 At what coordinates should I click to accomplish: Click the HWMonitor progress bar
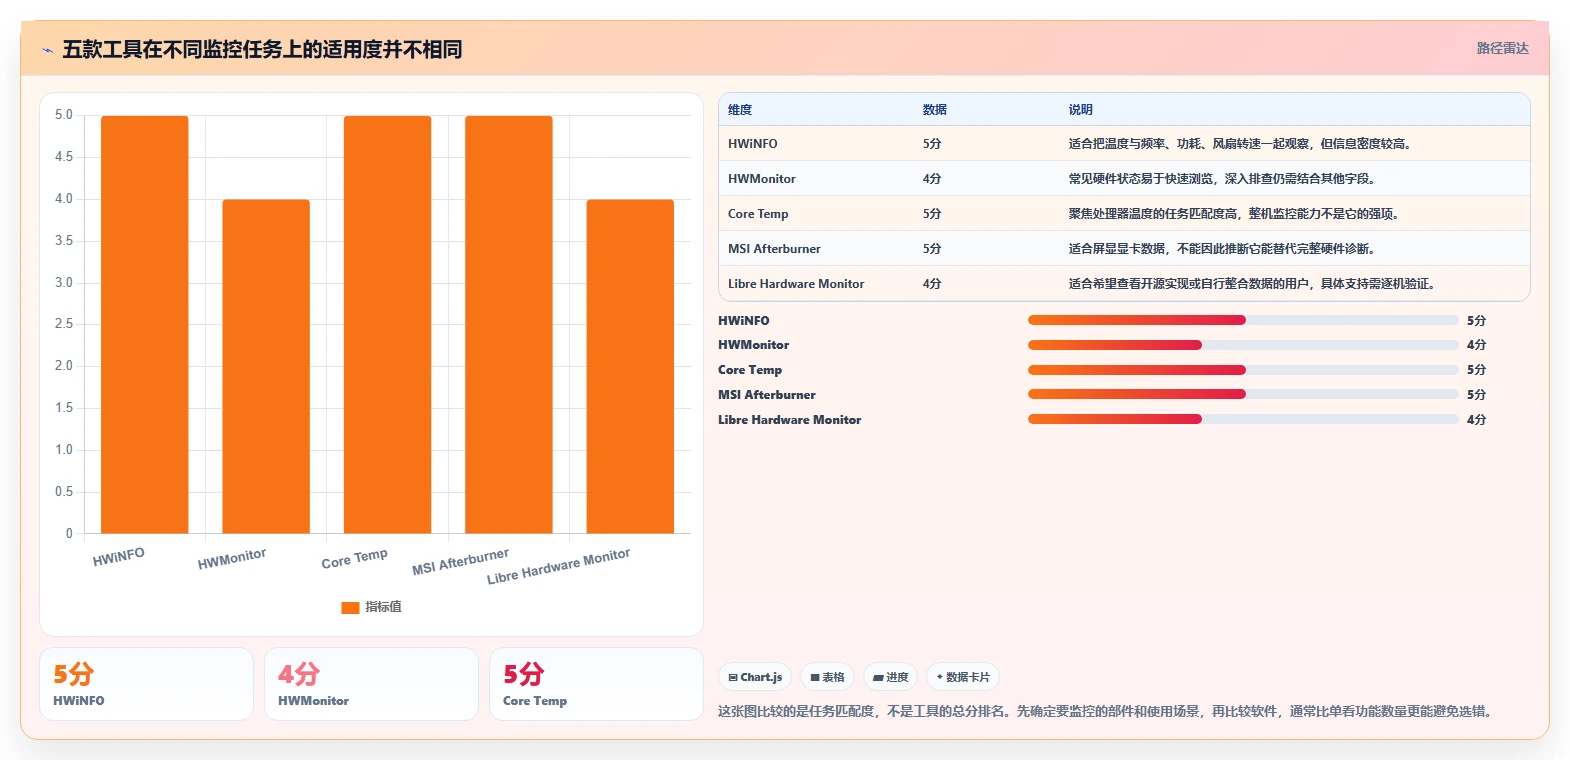point(1243,345)
